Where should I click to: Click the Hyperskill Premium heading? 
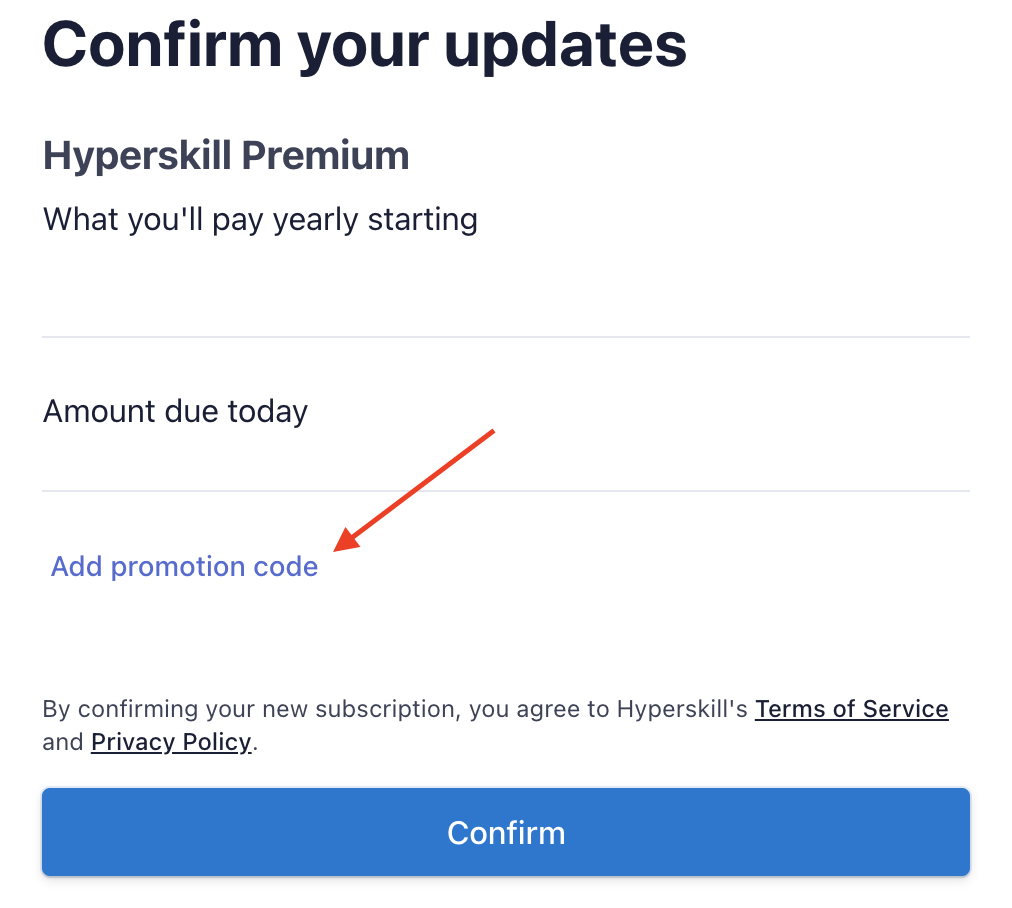225,155
